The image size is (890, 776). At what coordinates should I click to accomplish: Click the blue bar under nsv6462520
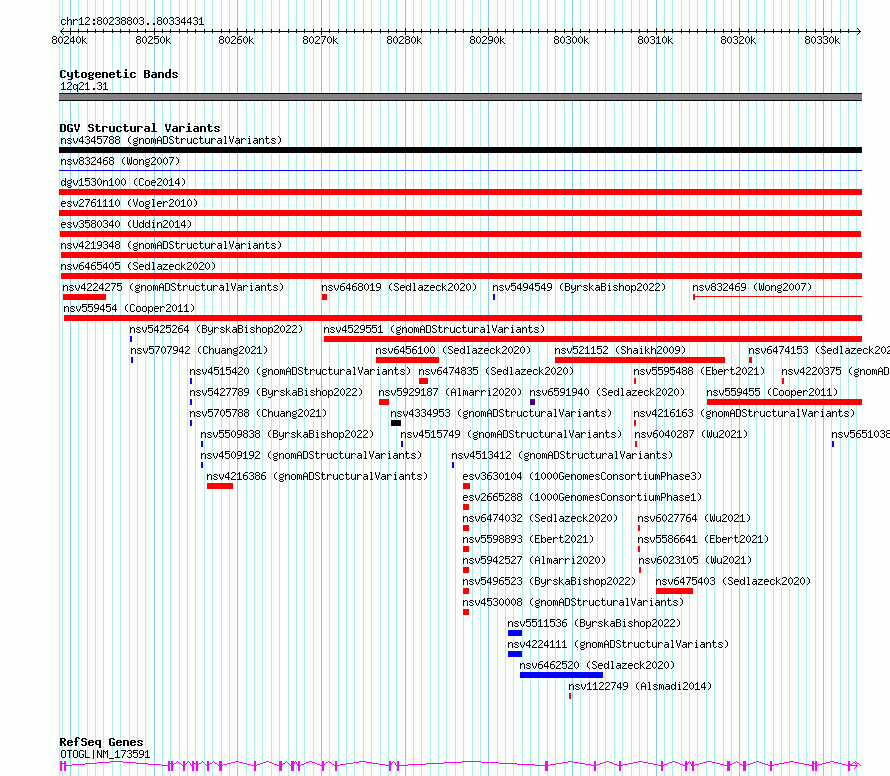(561, 675)
